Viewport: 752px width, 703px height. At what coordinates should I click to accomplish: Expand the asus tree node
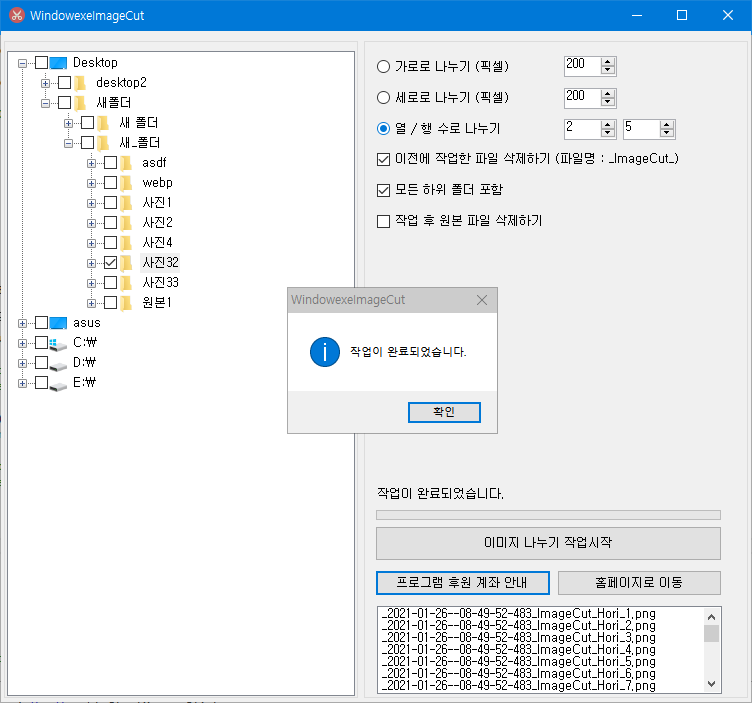[22, 323]
